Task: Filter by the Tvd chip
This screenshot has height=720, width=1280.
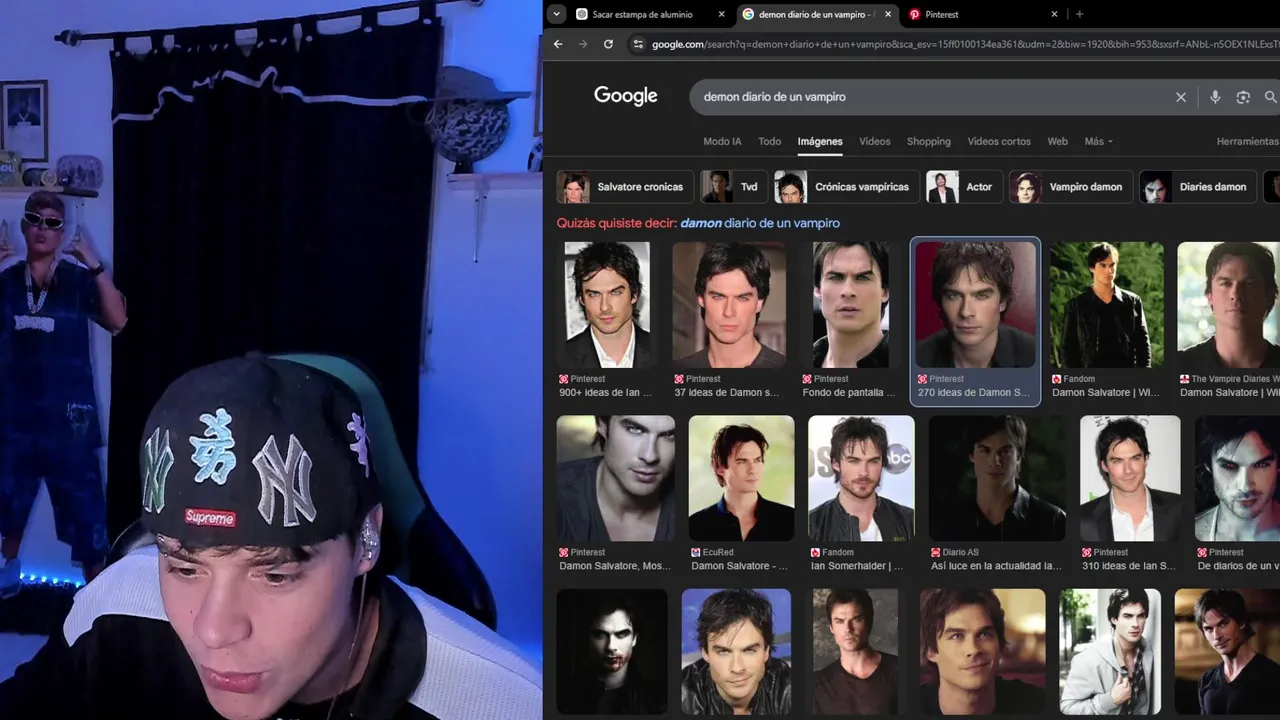Action: pyautogui.click(x=733, y=187)
